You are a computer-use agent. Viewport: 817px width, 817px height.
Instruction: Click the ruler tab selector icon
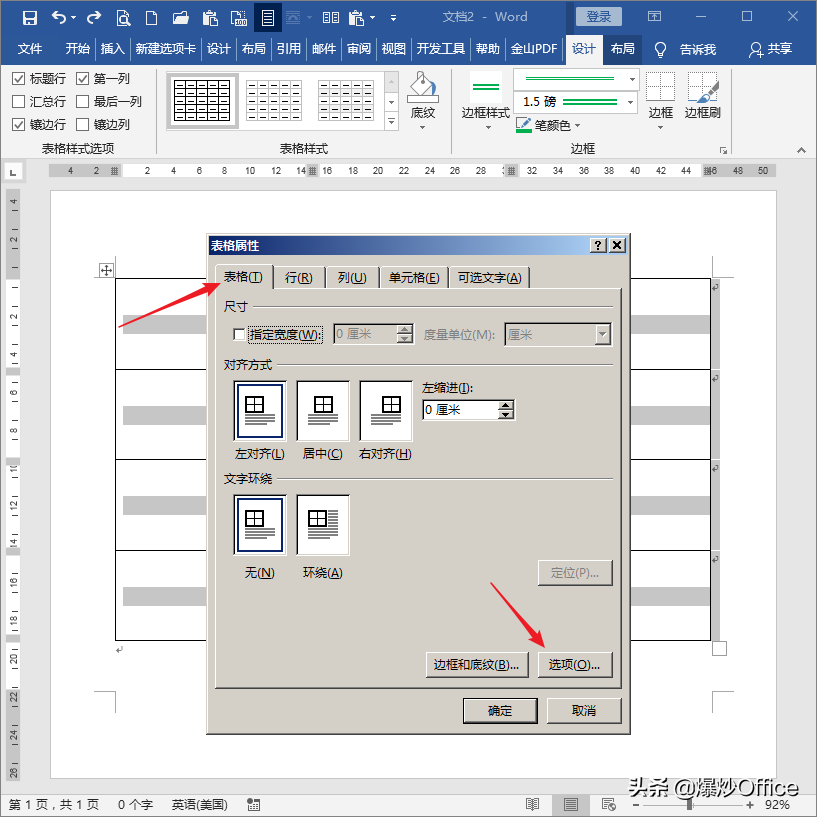point(13,171)
